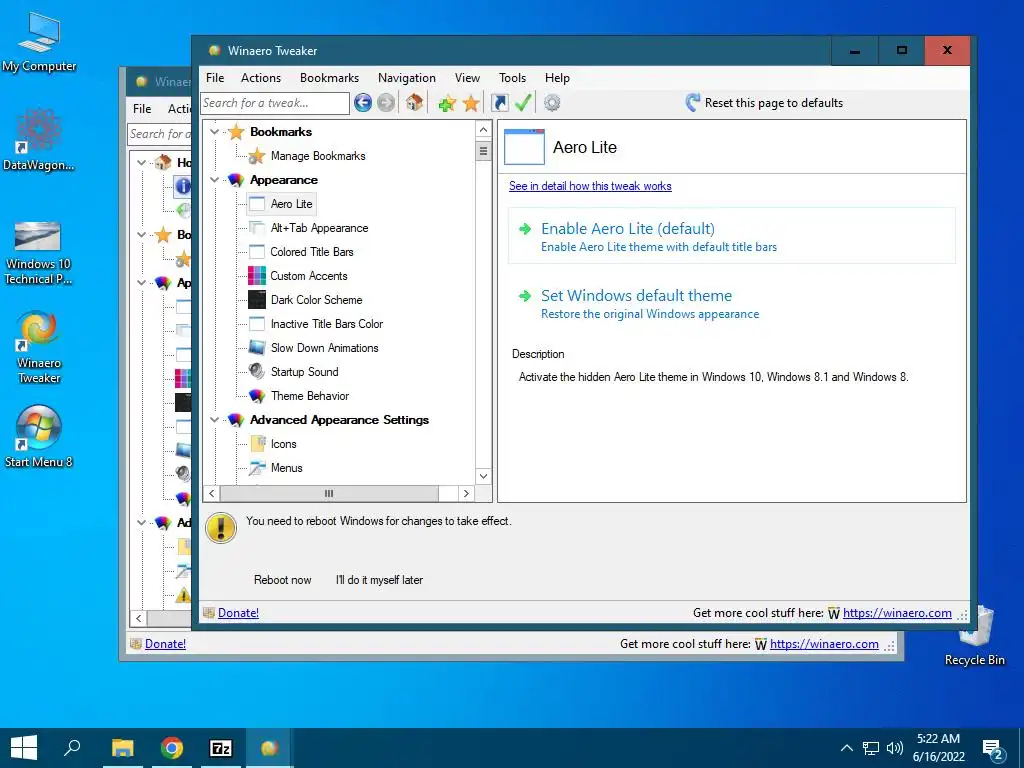The image size is (1024, 768).
Task: Open Recycle Bin on desktop
Action: 974,636
